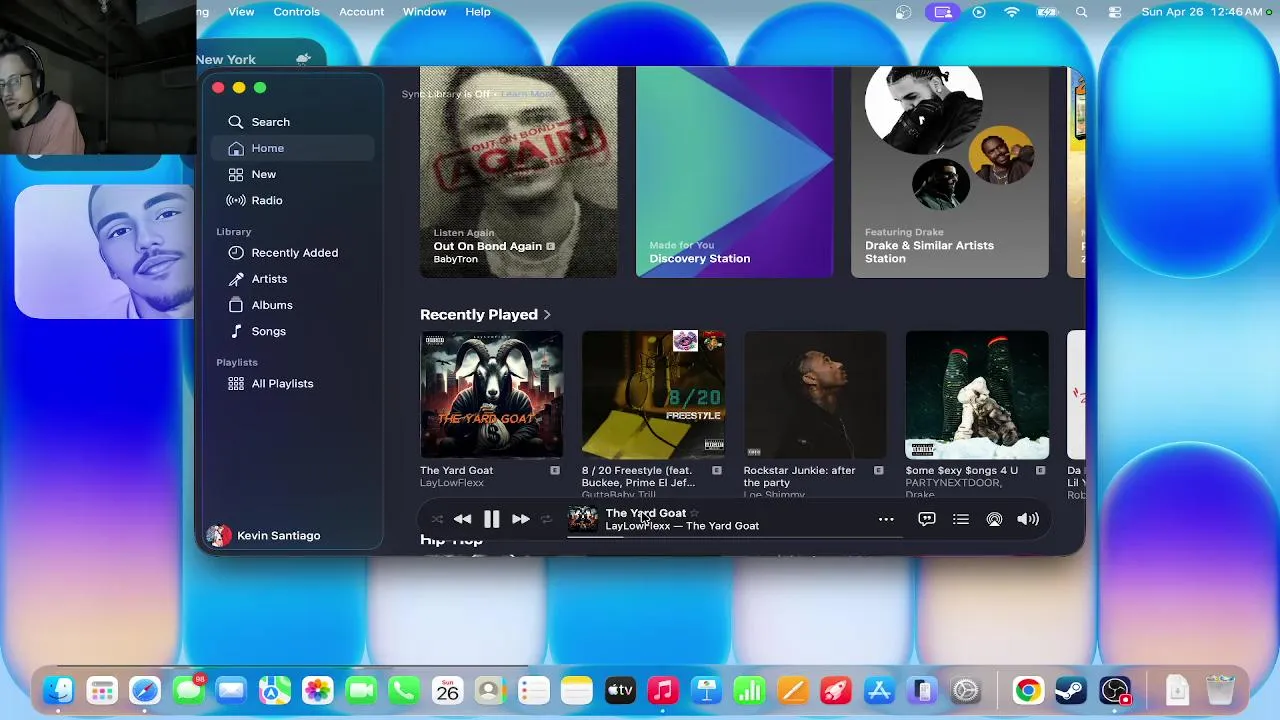Open Out On Bond Again card
The height and width of the screenshot is (720, 1280).
(518, 172)
